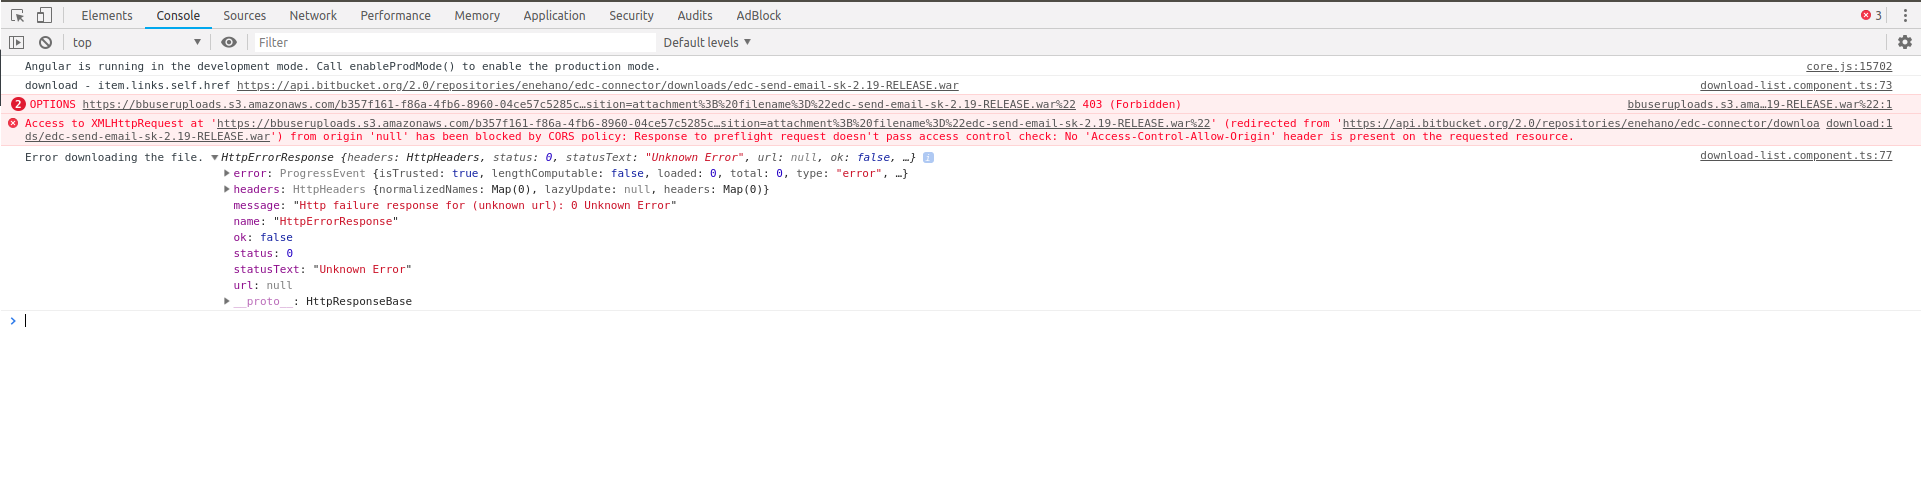Click the console Filter input field
The height and width of the screenshot is (492, 1921).
pyautogui.click(x=455, y=42)
